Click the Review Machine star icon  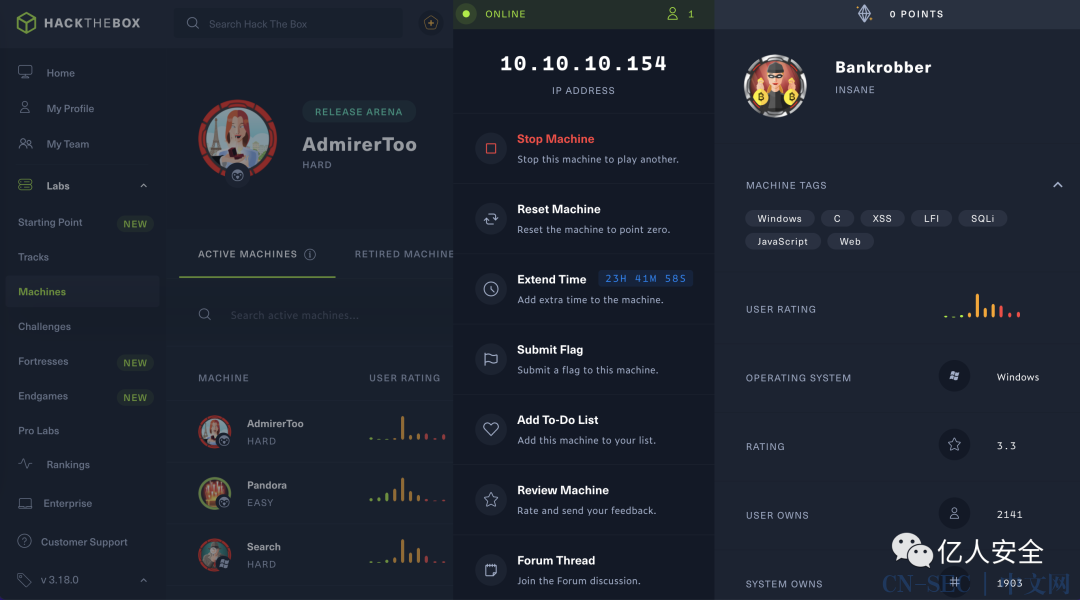pyautogui.click(x=491, y=499)
